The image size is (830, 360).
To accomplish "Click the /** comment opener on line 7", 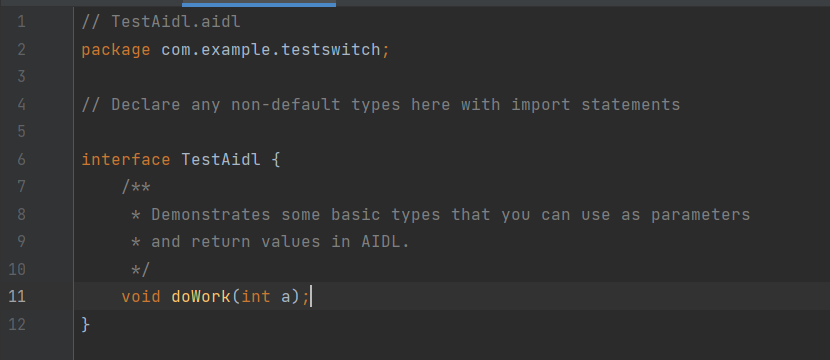I will pos(136,187).
